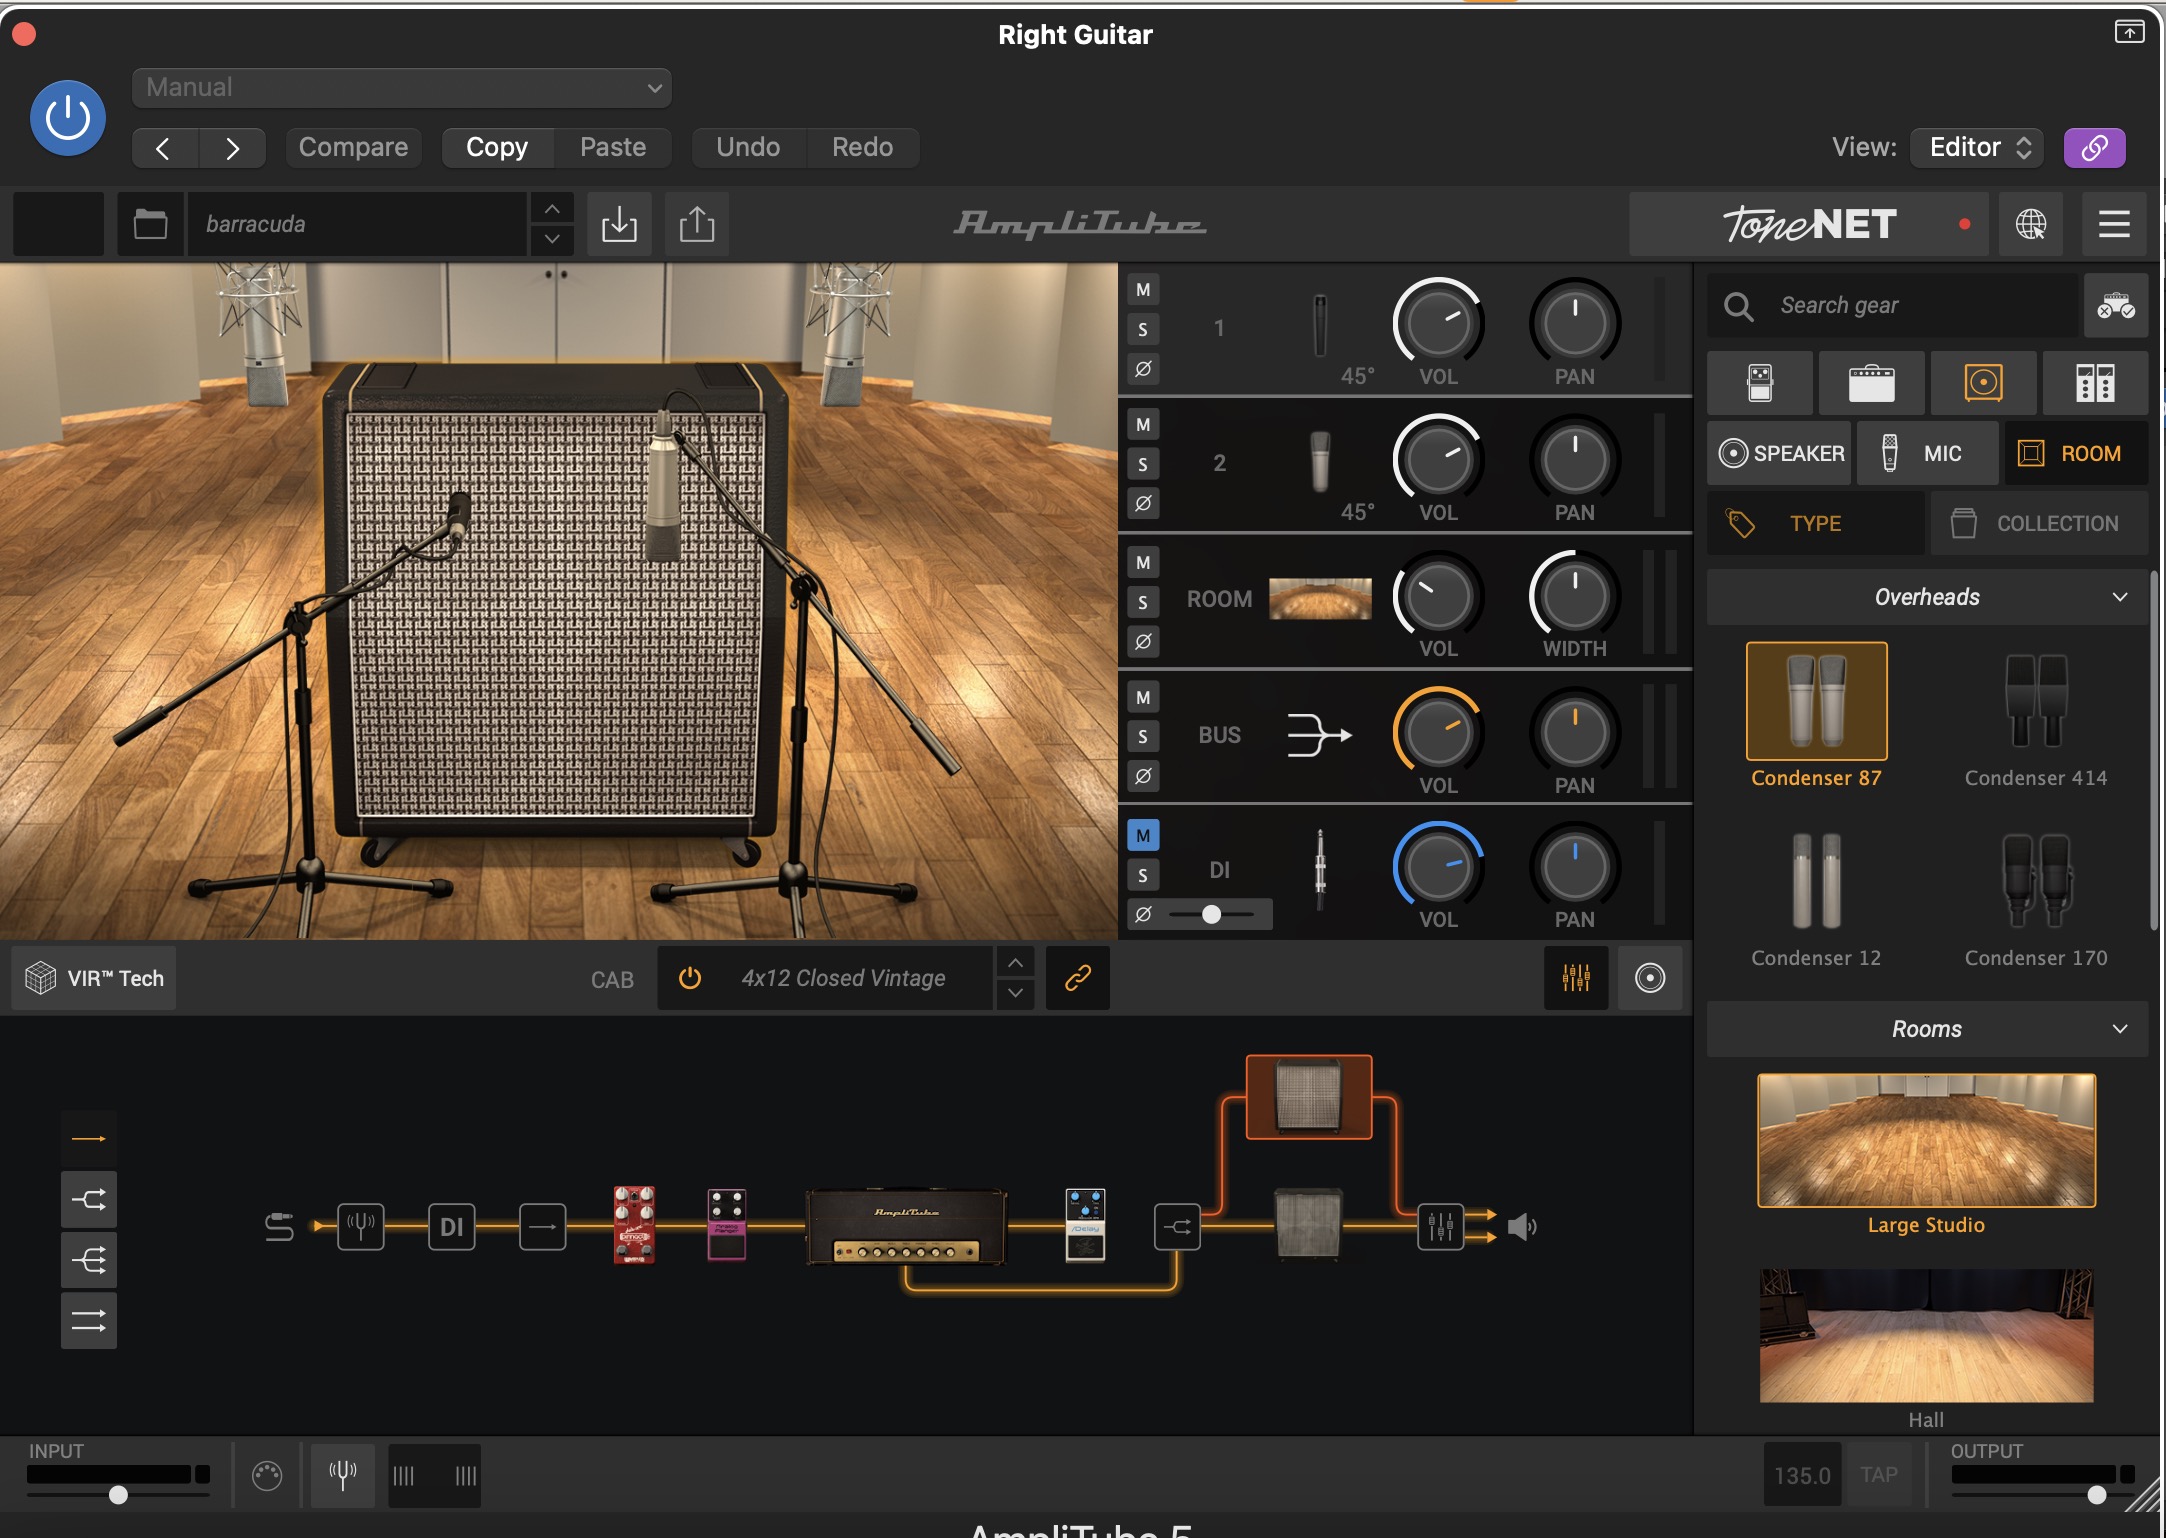The image size is (2166, 1538).
Task: Go to next plugin setting arrow
Action: coord(232,148)
